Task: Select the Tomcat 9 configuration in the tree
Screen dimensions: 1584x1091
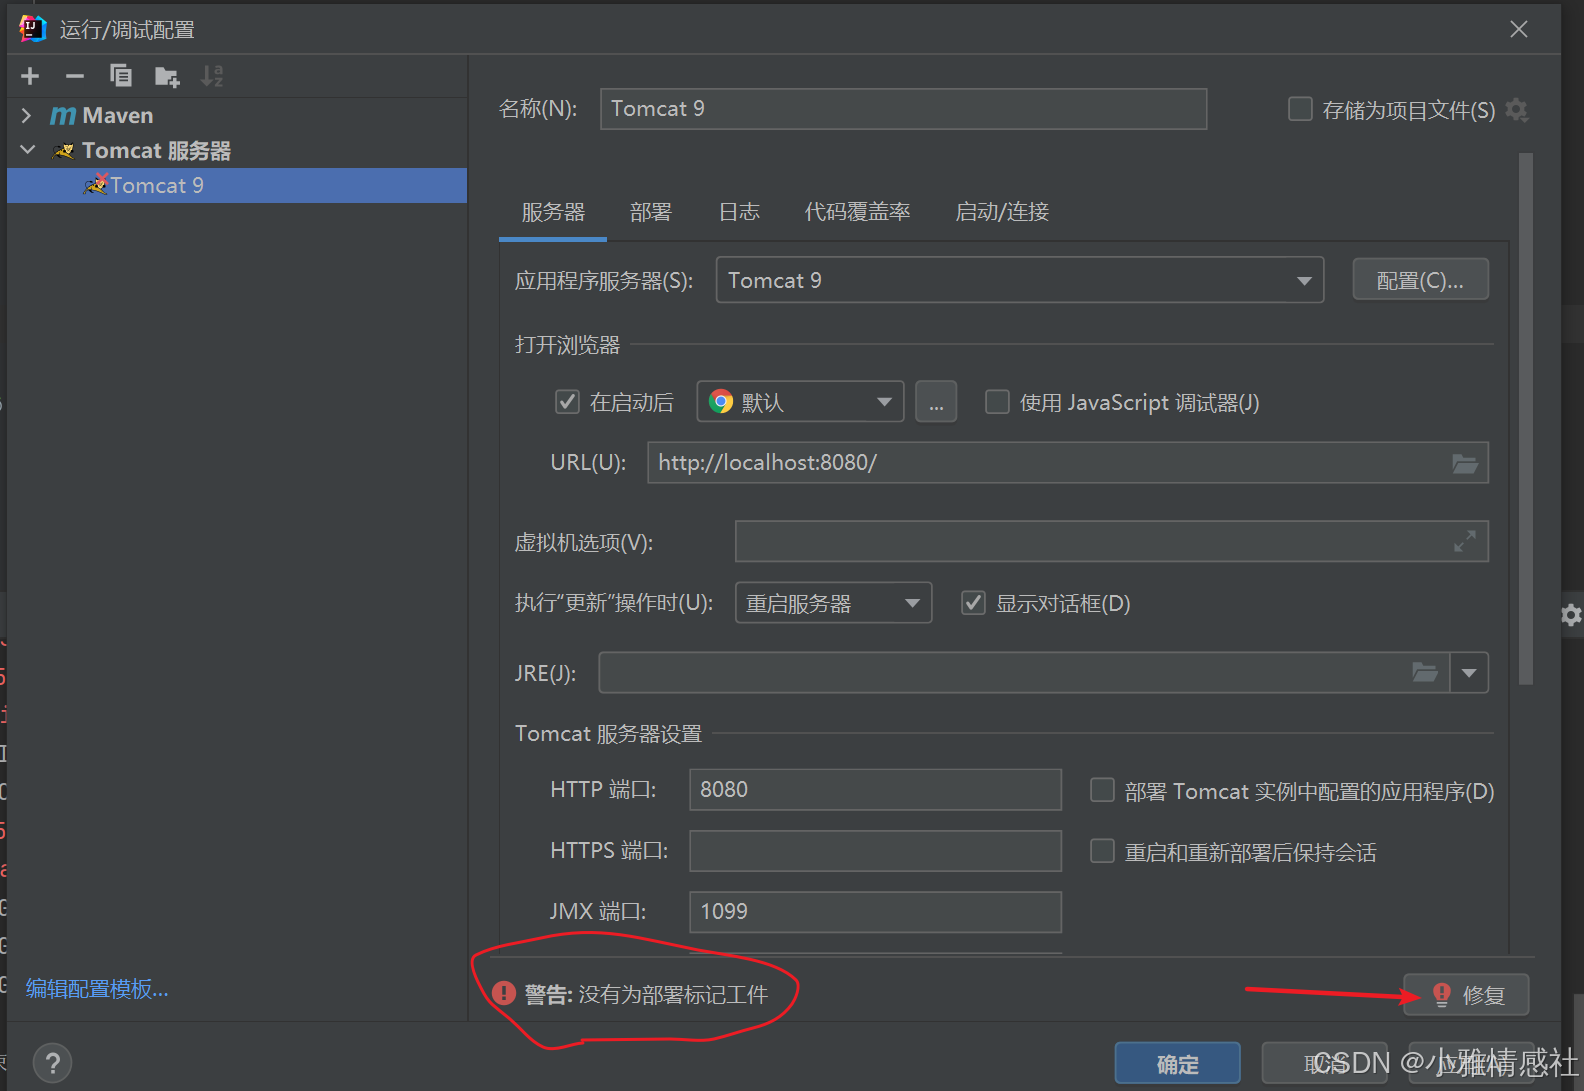Action: [237, 185]
